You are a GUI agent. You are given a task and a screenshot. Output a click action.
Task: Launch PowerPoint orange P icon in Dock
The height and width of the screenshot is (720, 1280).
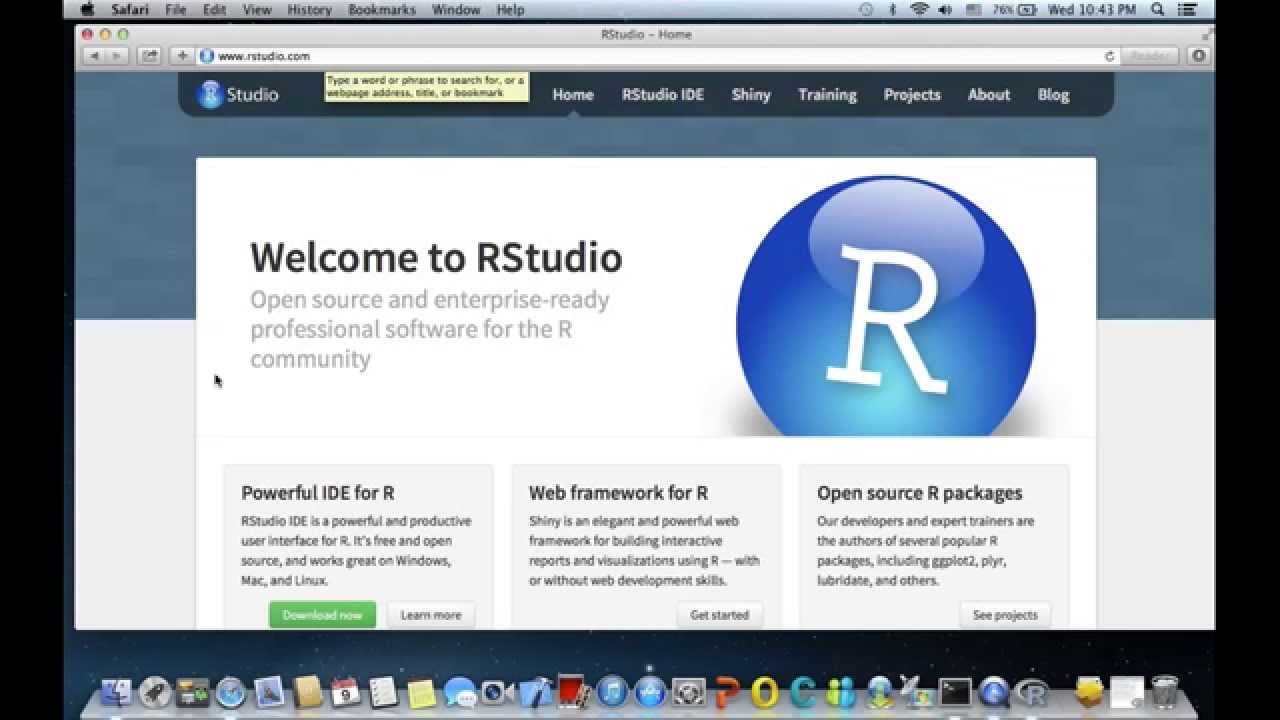[727, 692]
